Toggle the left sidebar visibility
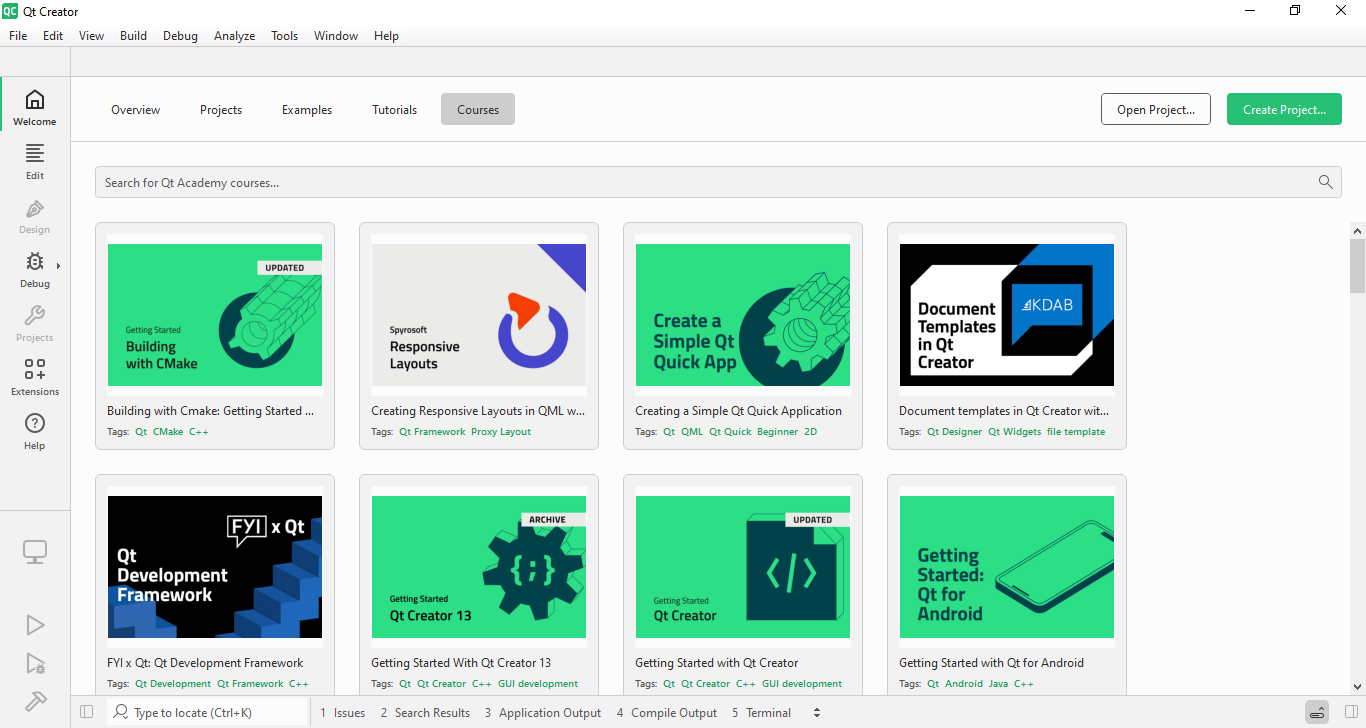This screenshot has width=1366, height=728. (86, 712)
